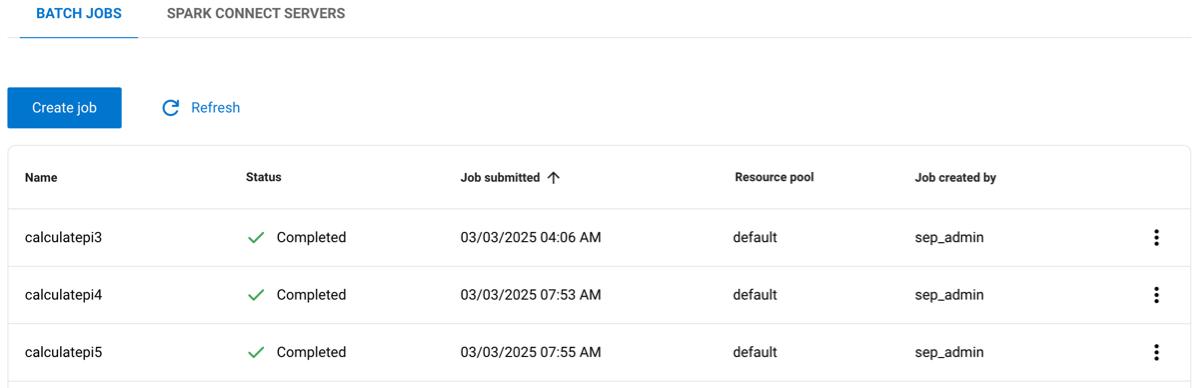Select the Batch Jobs tab
Screen dimensions: 1200x388
(x=79, y=14)
